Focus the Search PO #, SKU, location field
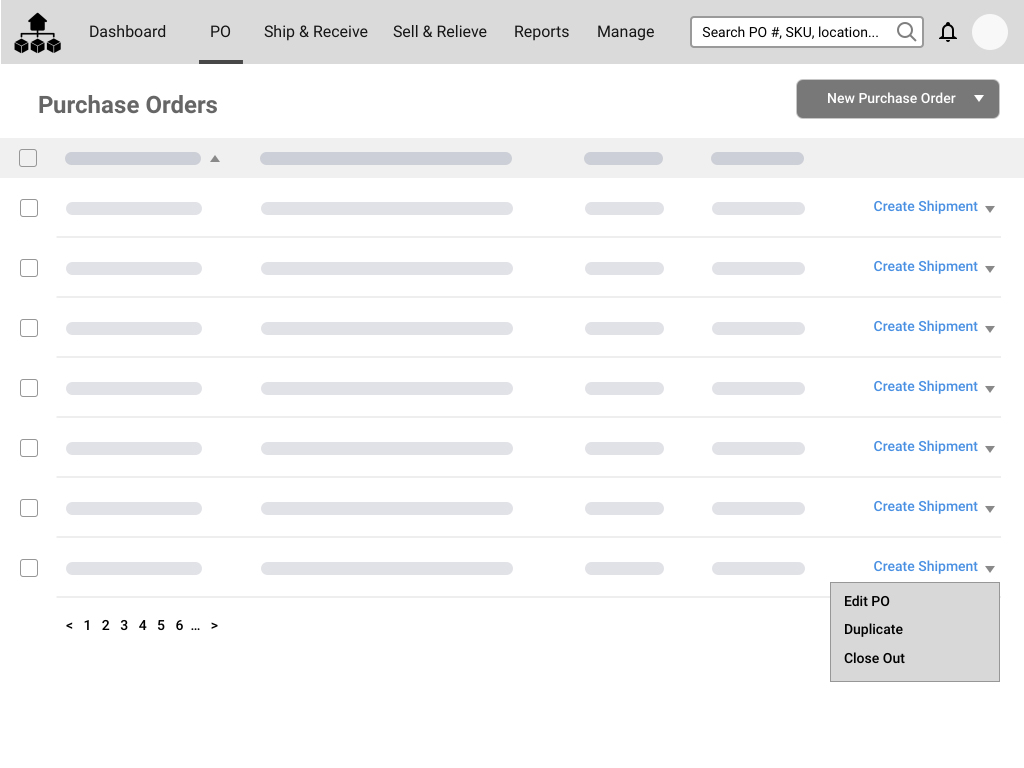 click(x=790, y=32)
